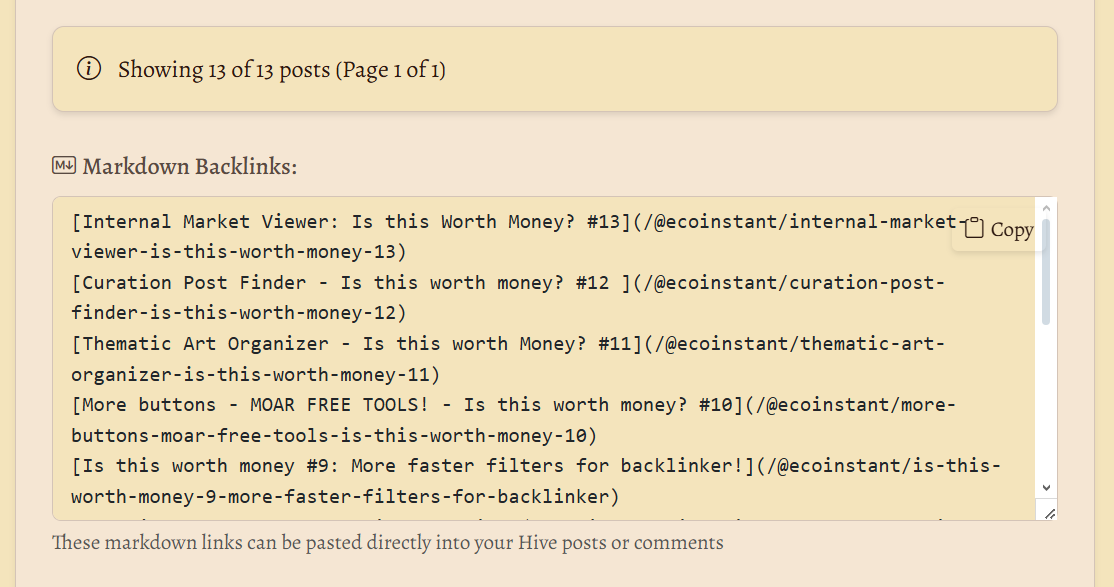
Task: Click the clipboard icon on the Copy button
Action: 974,229
